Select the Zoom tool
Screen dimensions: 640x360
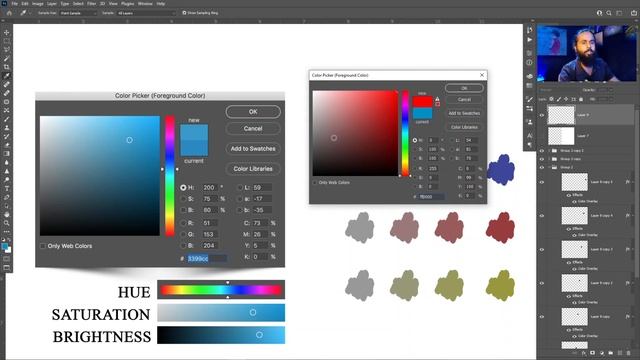[x=7, y=223]
